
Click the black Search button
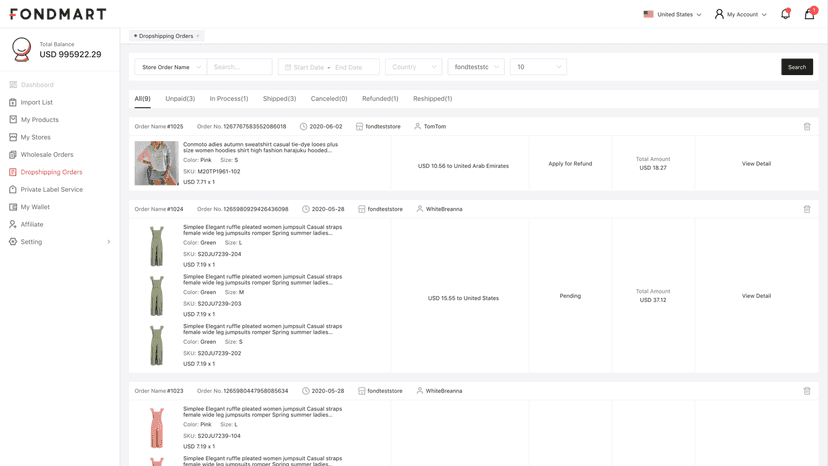click(x=797, y=67)
